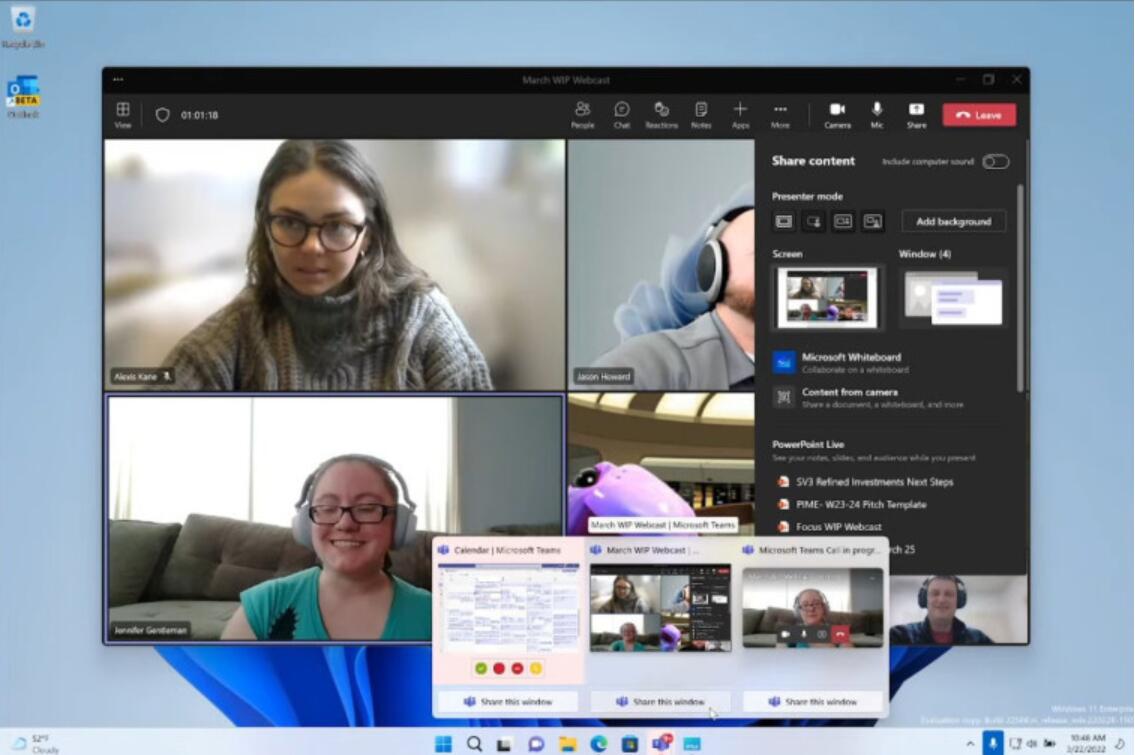Open the More actions menu
Viewport: 1135px width, 755px height.
coord(780,114)
